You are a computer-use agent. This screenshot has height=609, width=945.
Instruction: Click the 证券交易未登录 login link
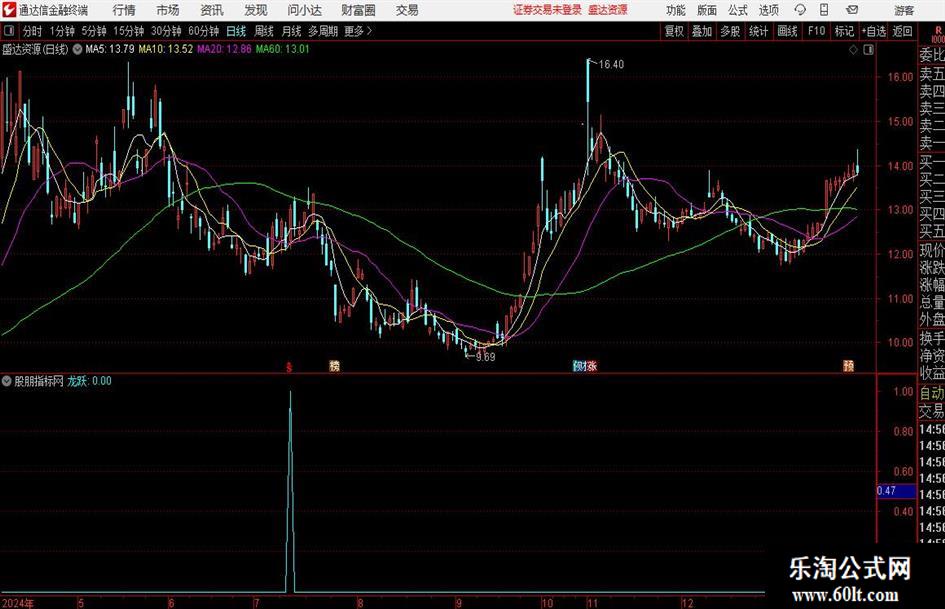(x=547, y=10)
